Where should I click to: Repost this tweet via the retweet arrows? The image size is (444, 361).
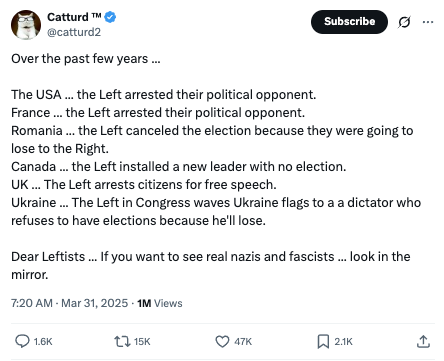(x=122, y=341)
